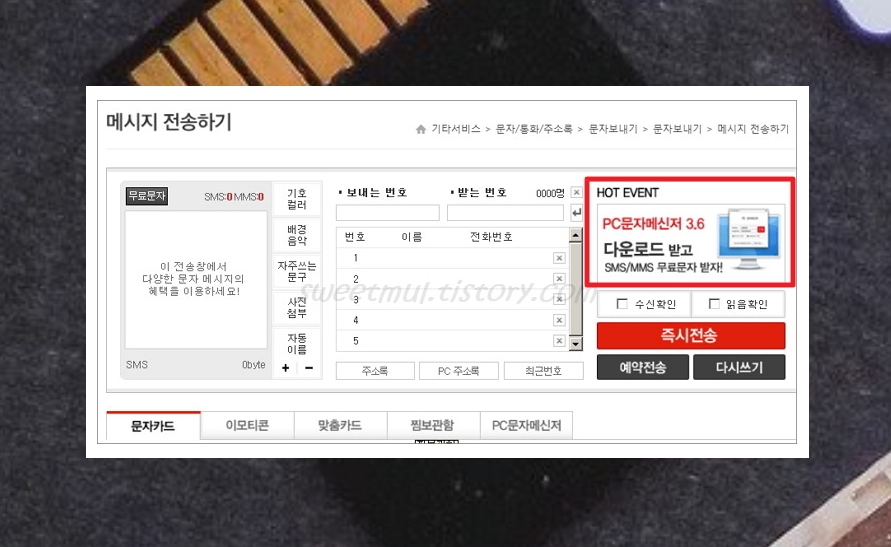This screenshot has width=891, height=547.
Task: Click recipient list scroll up arrow
Action: coord(576,235)
